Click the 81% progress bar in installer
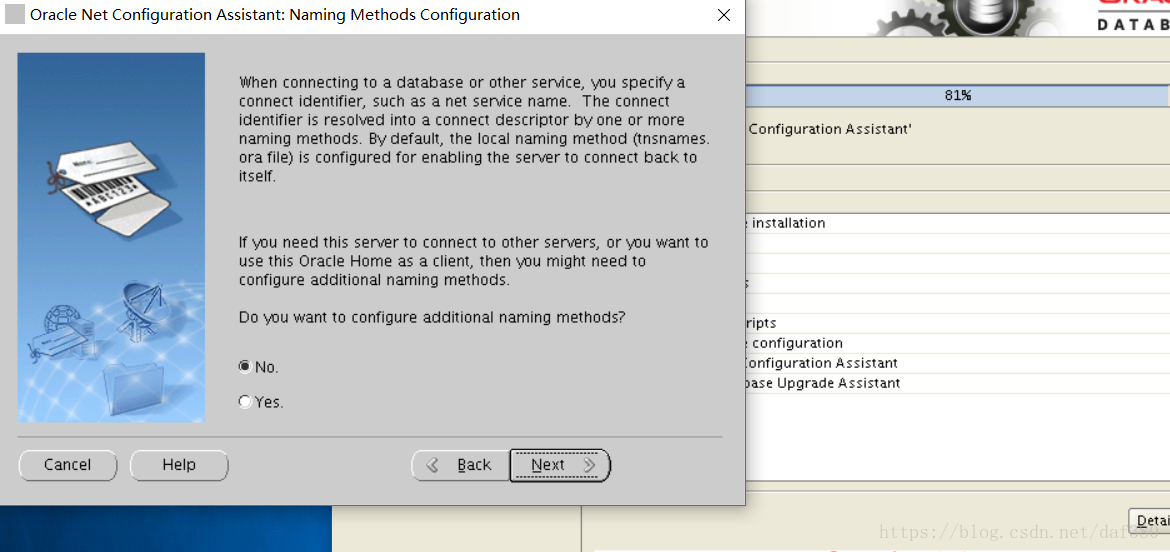Screen dimensions: 1170x552 click(957, 95)
